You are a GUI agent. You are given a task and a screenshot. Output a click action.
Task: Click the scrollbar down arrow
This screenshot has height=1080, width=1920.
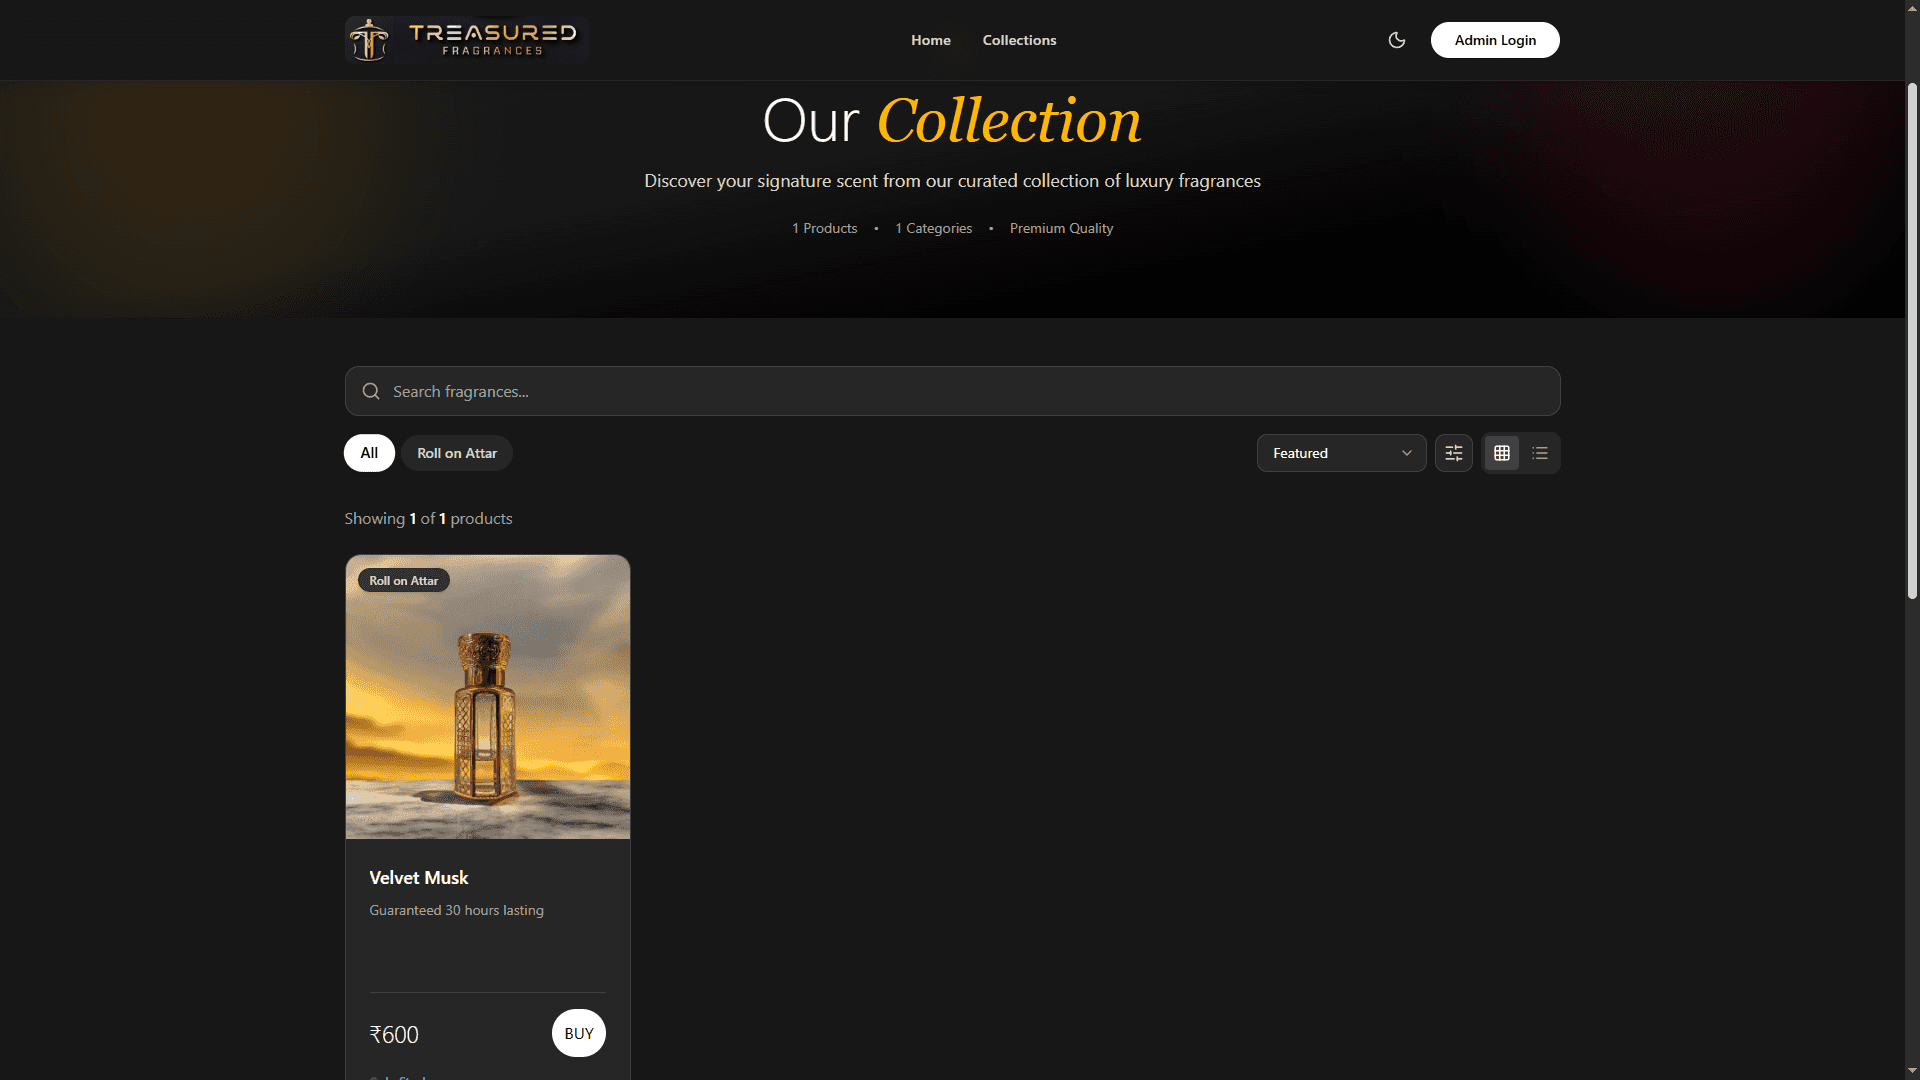[x=1911, y=1071]
